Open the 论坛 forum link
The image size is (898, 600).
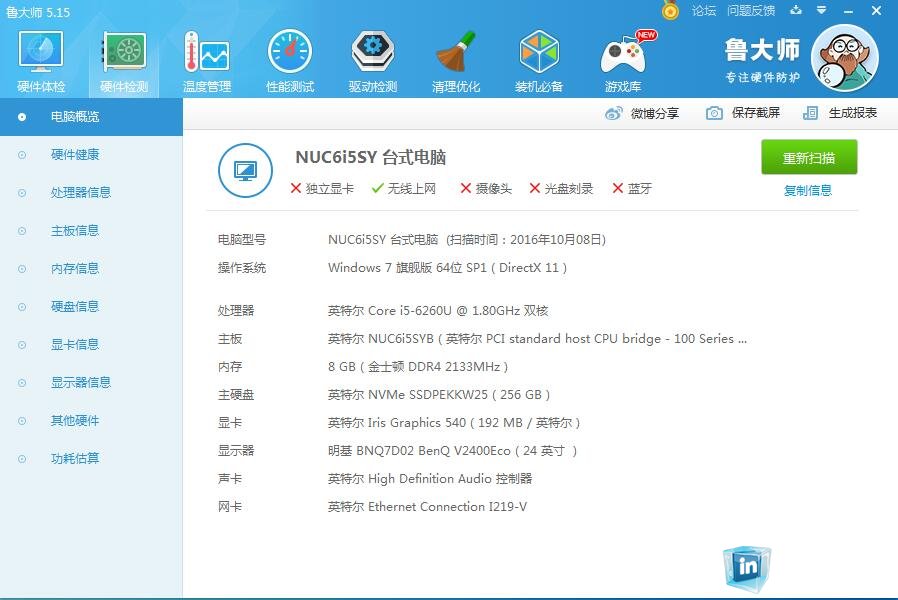(x=704, y=11)
